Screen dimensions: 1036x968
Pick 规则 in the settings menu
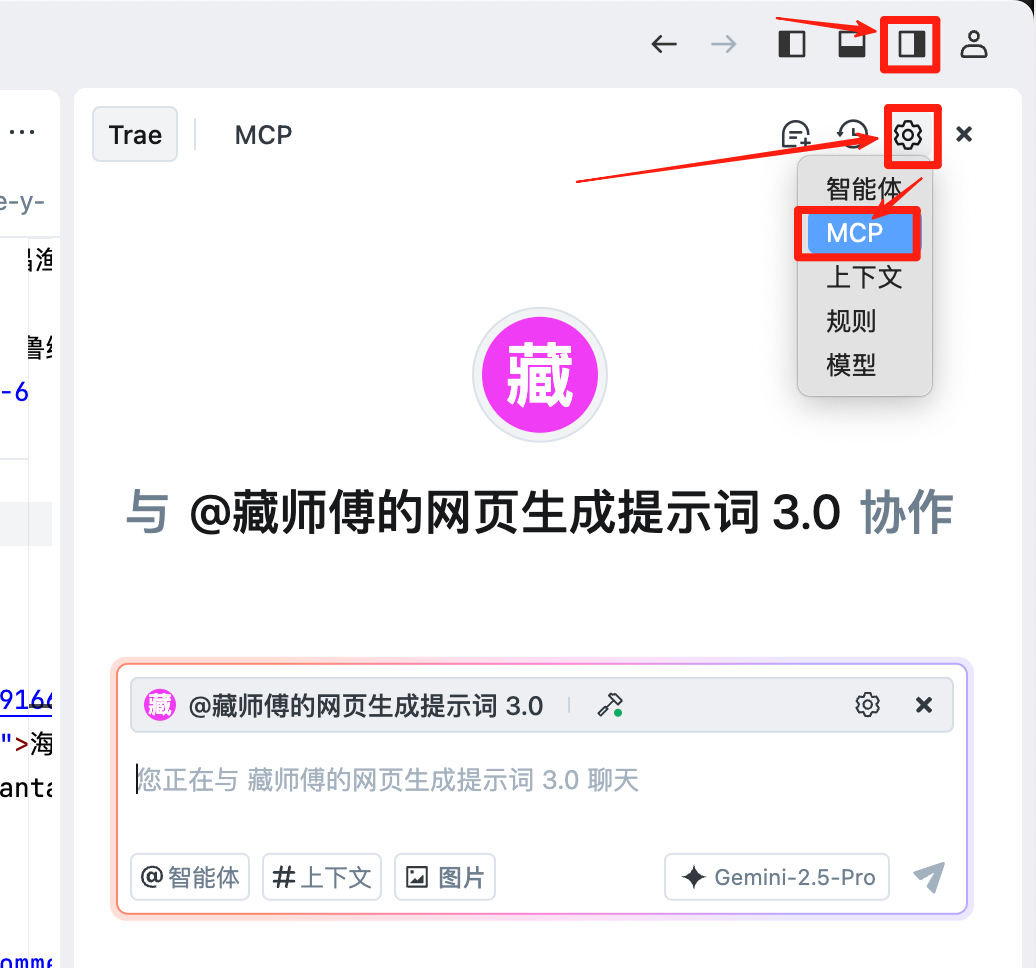864,321
